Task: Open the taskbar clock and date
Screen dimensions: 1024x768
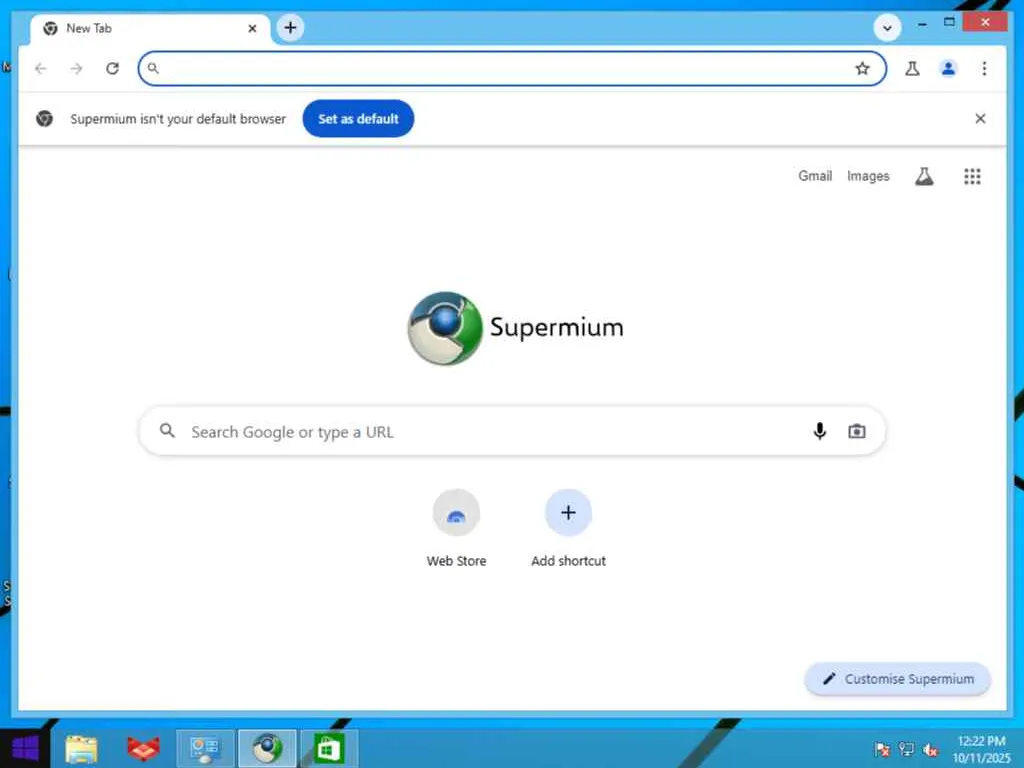Action: [981, 750]
